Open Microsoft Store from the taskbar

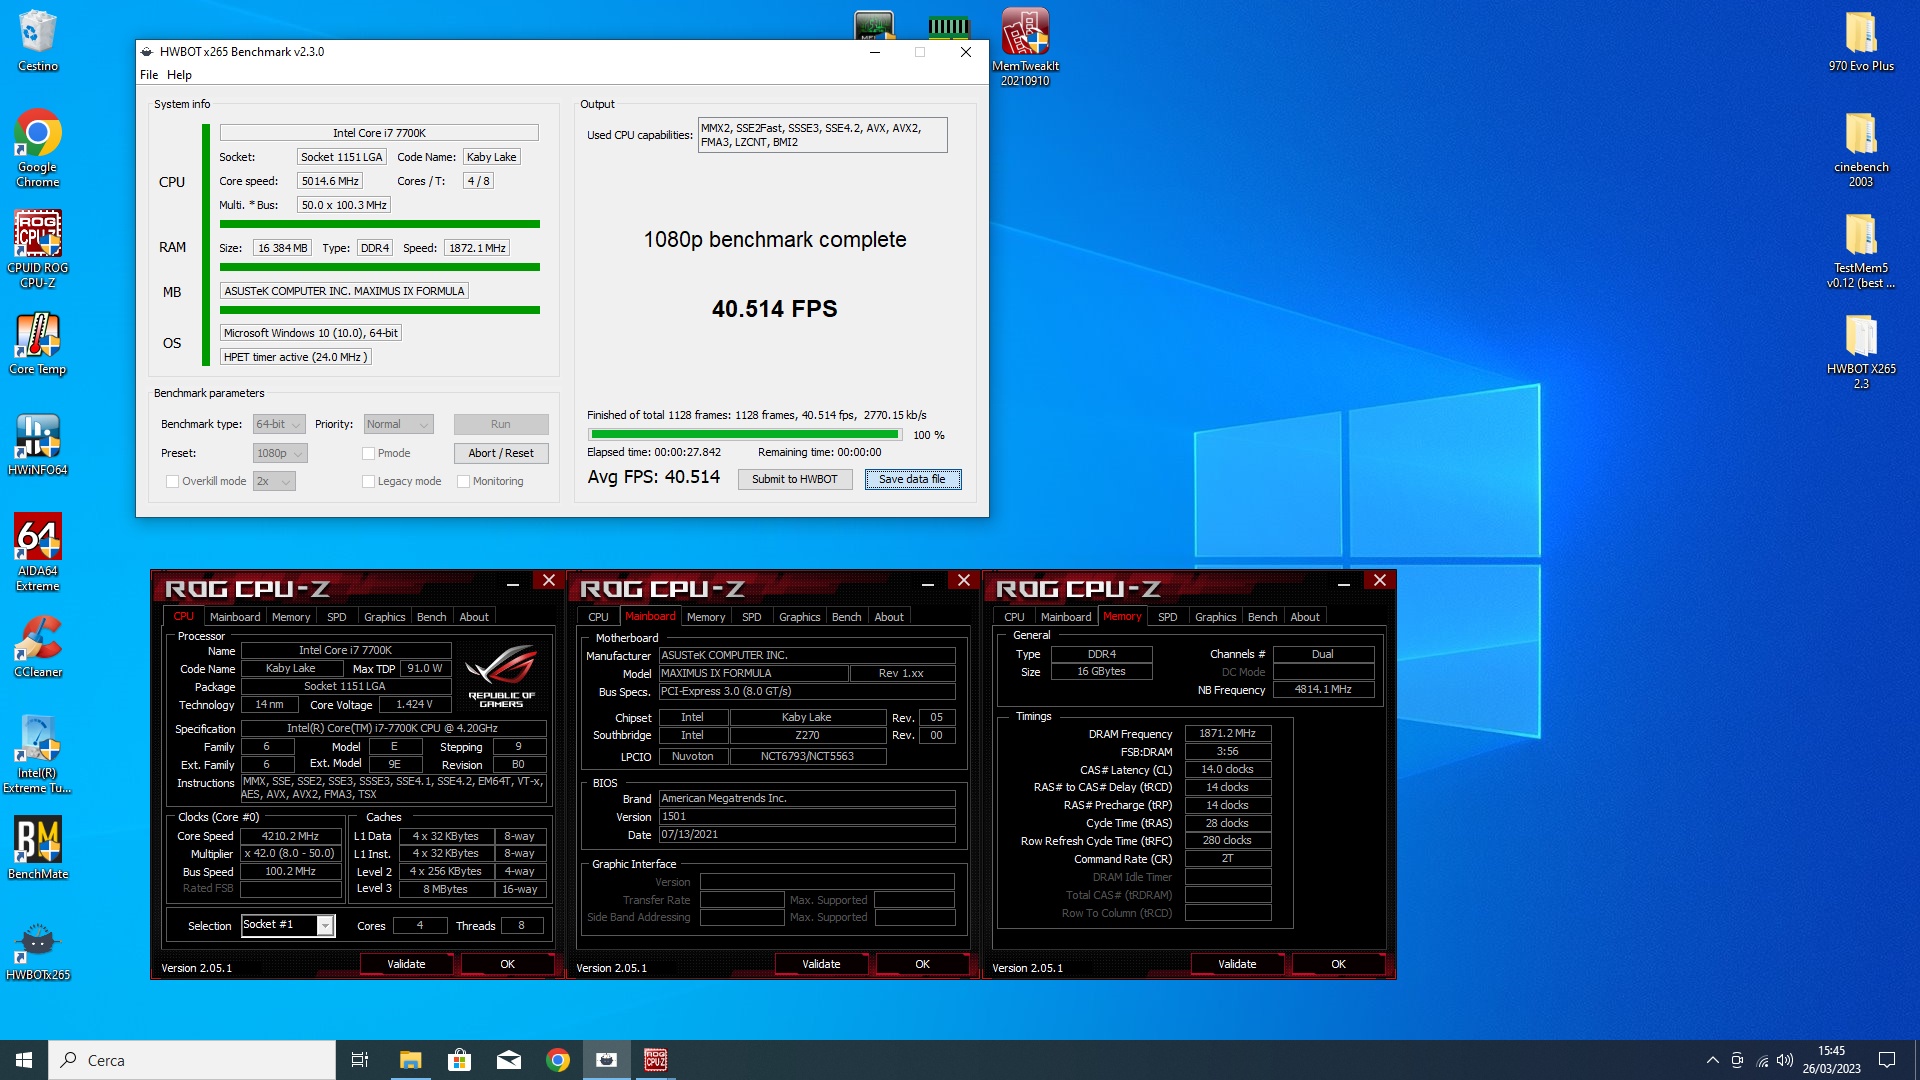[460, 1060]
